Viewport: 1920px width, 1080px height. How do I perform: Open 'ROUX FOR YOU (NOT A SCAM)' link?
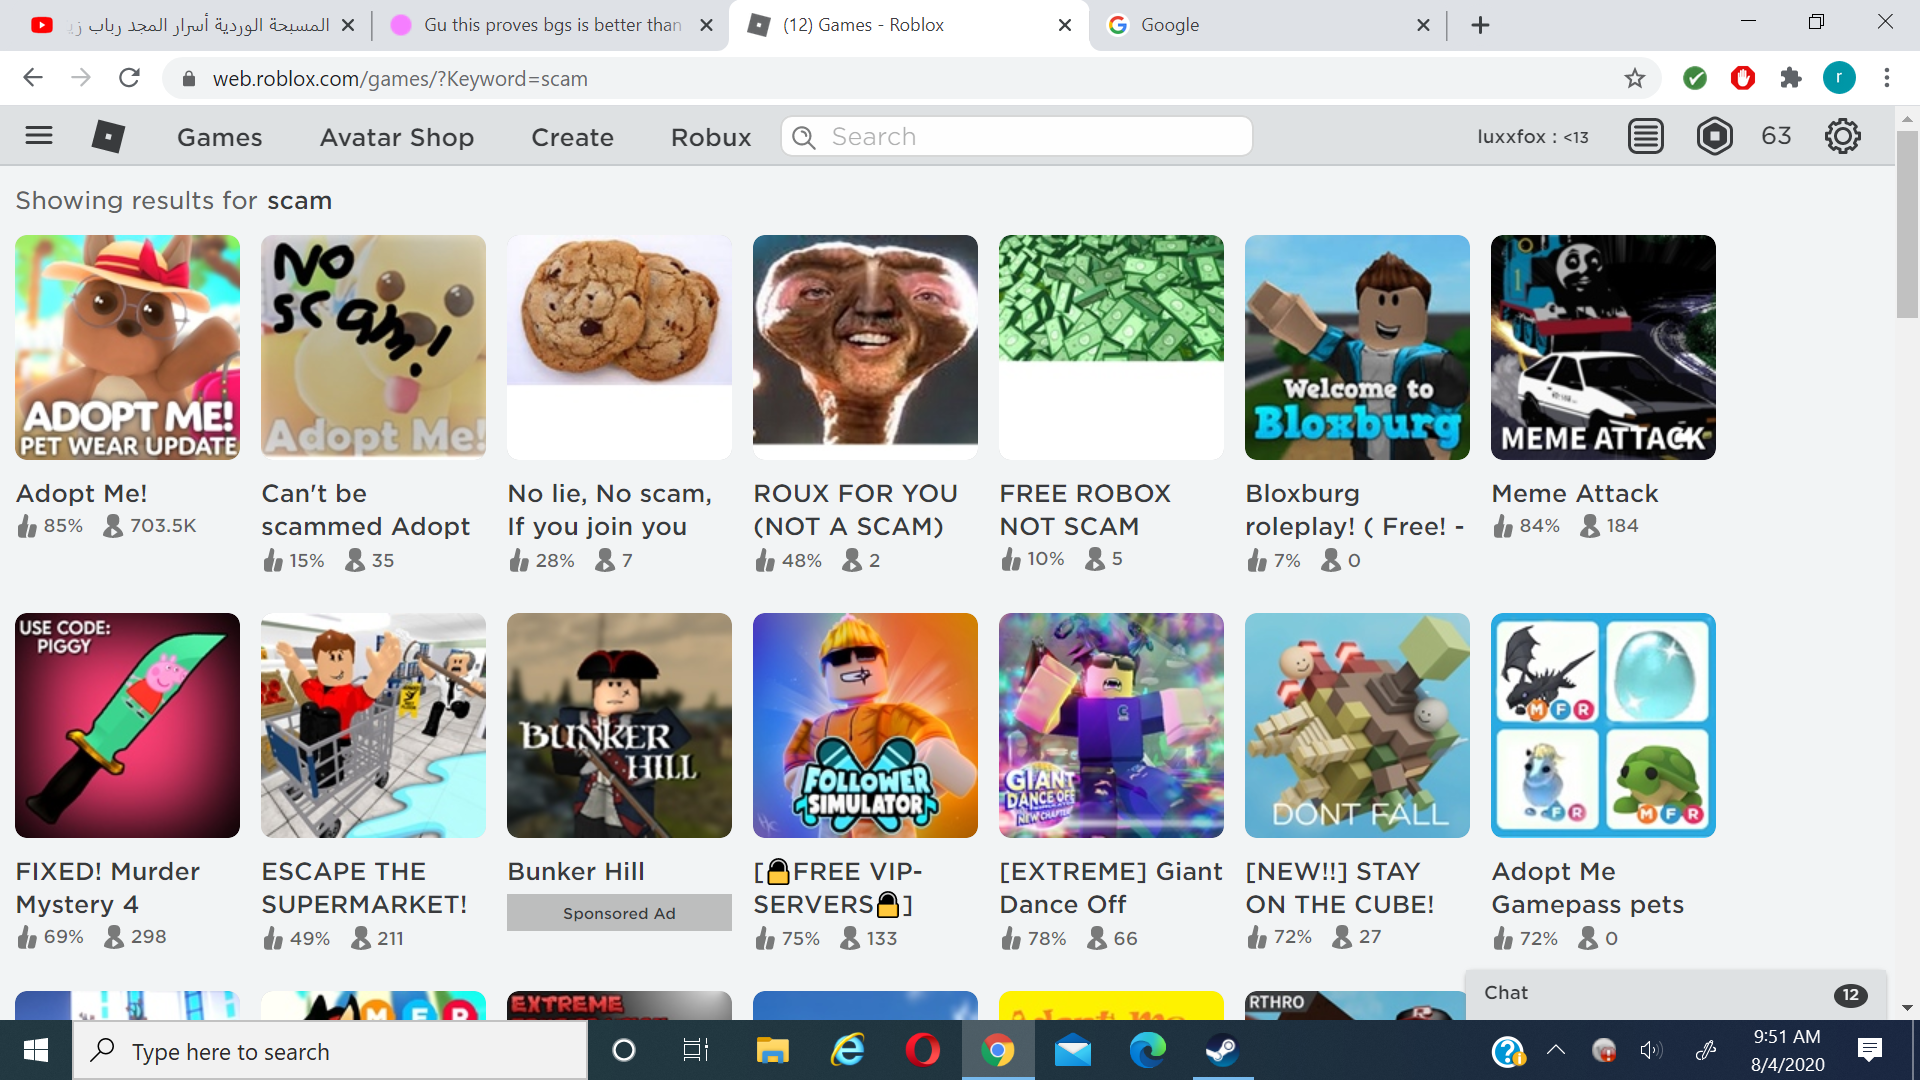point(856,510)
